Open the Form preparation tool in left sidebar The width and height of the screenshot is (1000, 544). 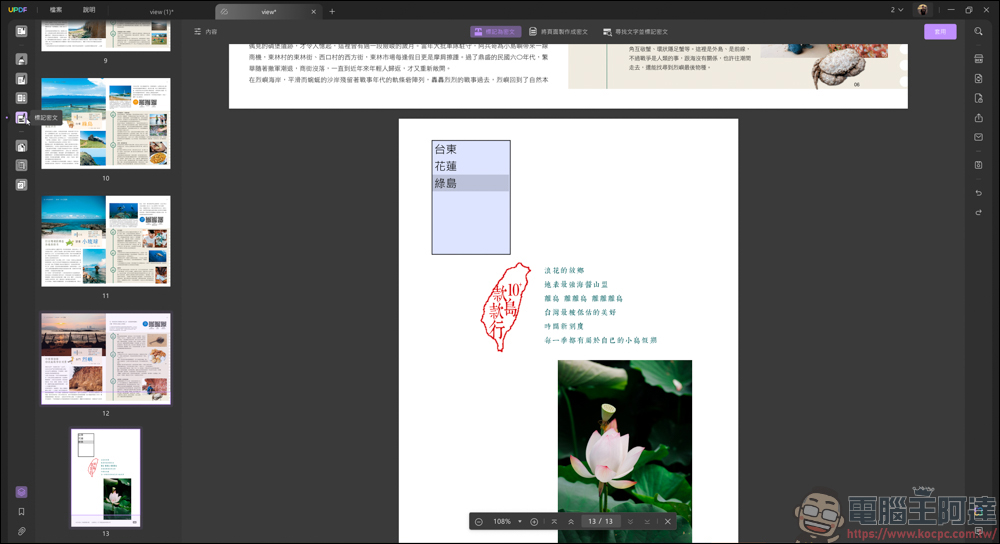(x=21, y=98)
